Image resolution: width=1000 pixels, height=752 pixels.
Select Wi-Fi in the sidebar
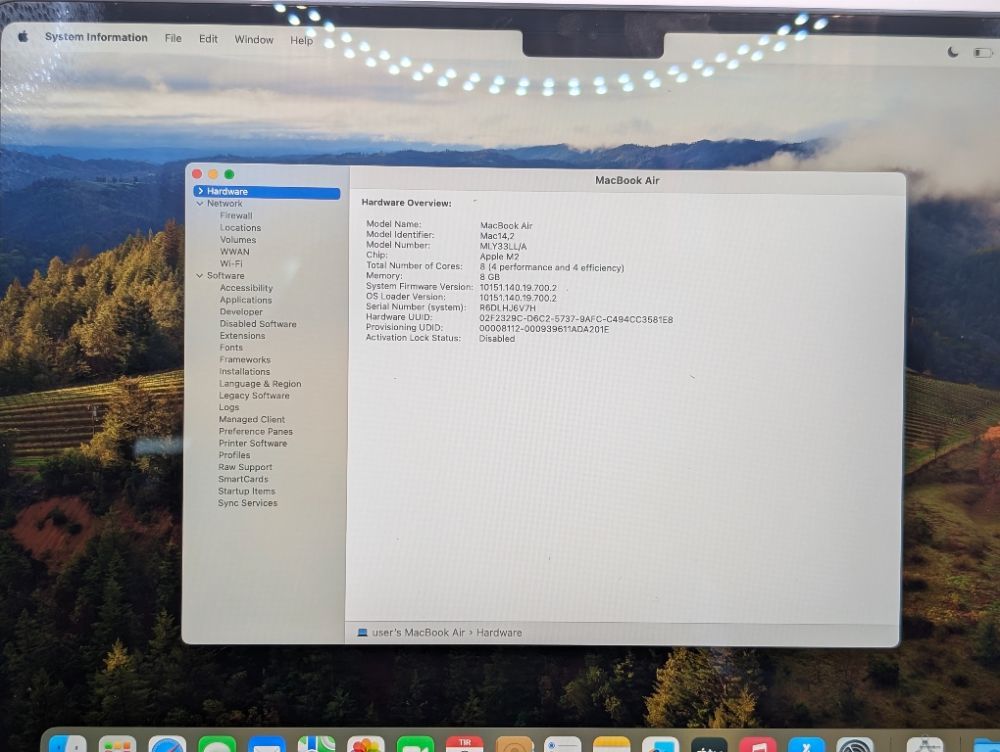(x=231, y=263)
